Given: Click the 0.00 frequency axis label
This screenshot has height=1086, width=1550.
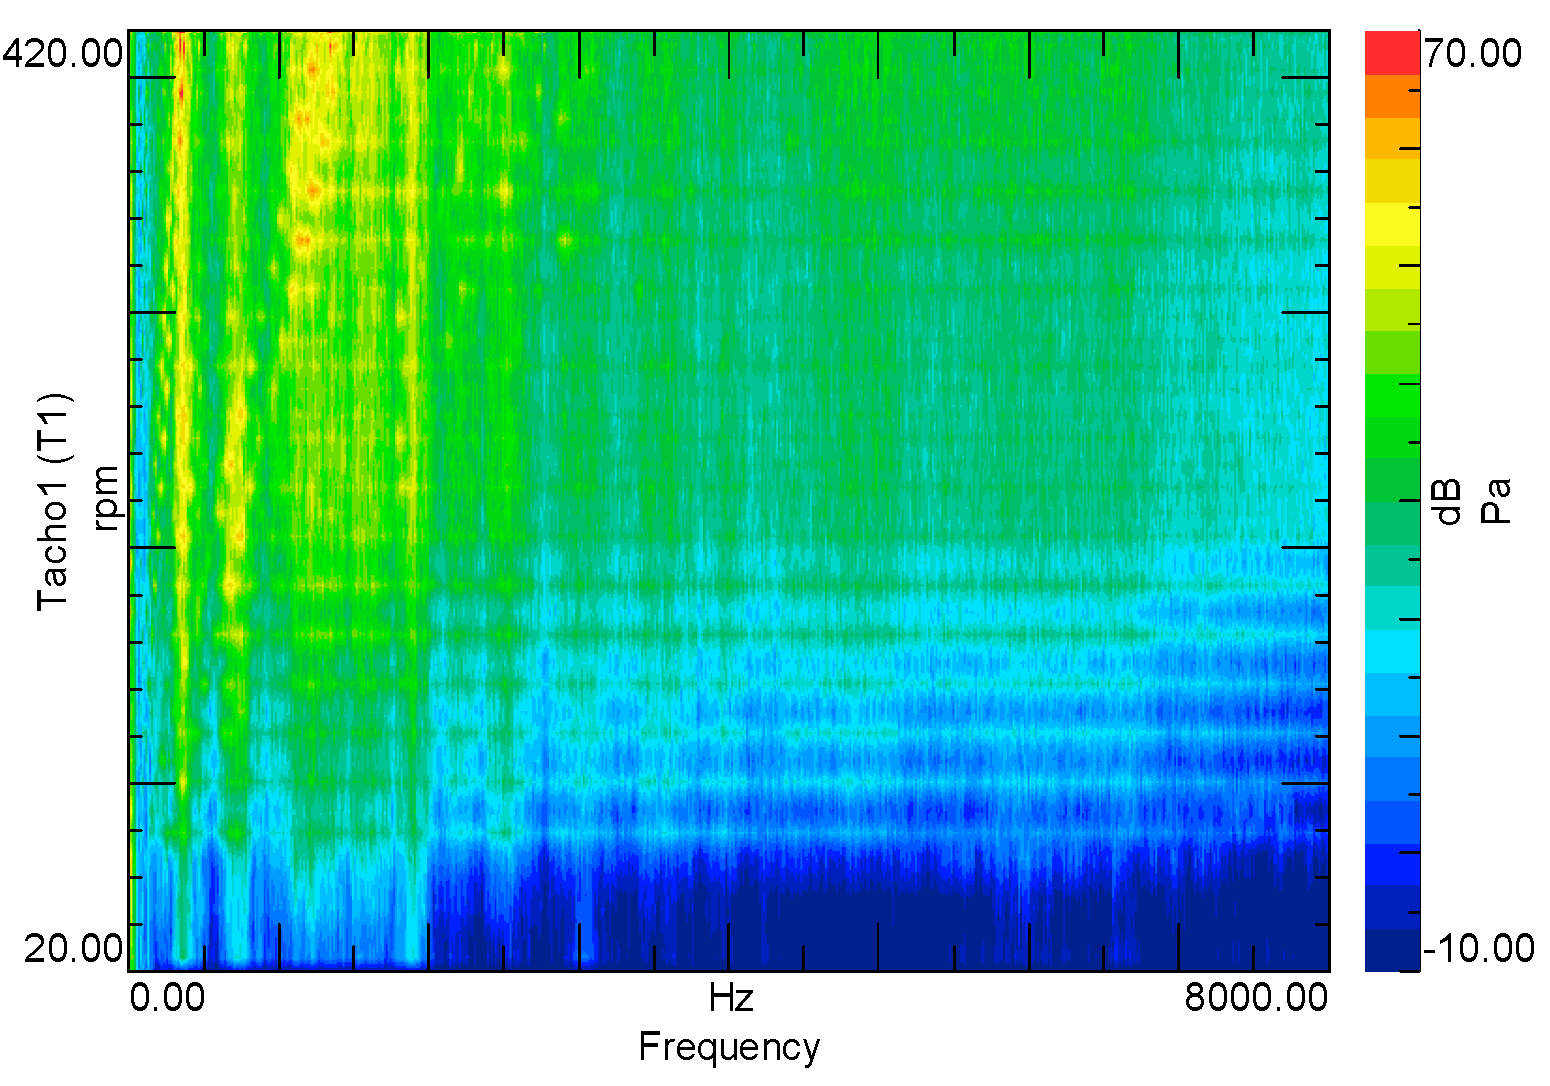Looking at the screenshot, I should click(168, 998).
